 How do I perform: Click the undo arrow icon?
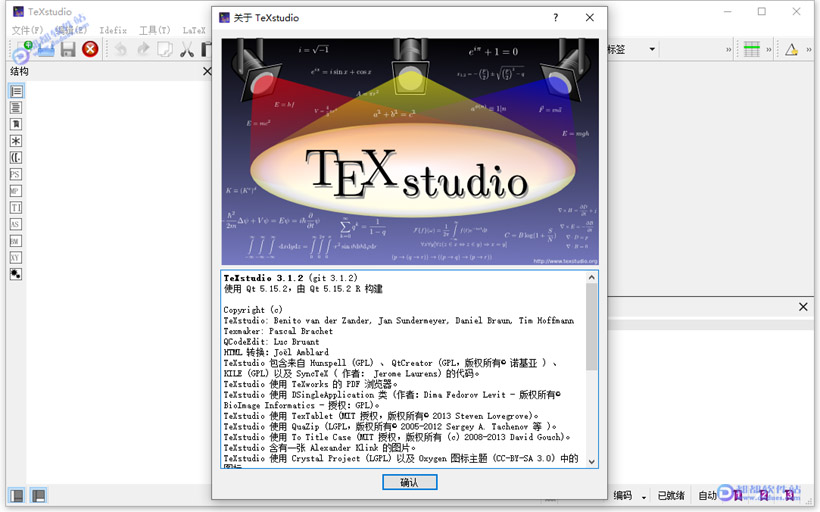pos(121,50)
